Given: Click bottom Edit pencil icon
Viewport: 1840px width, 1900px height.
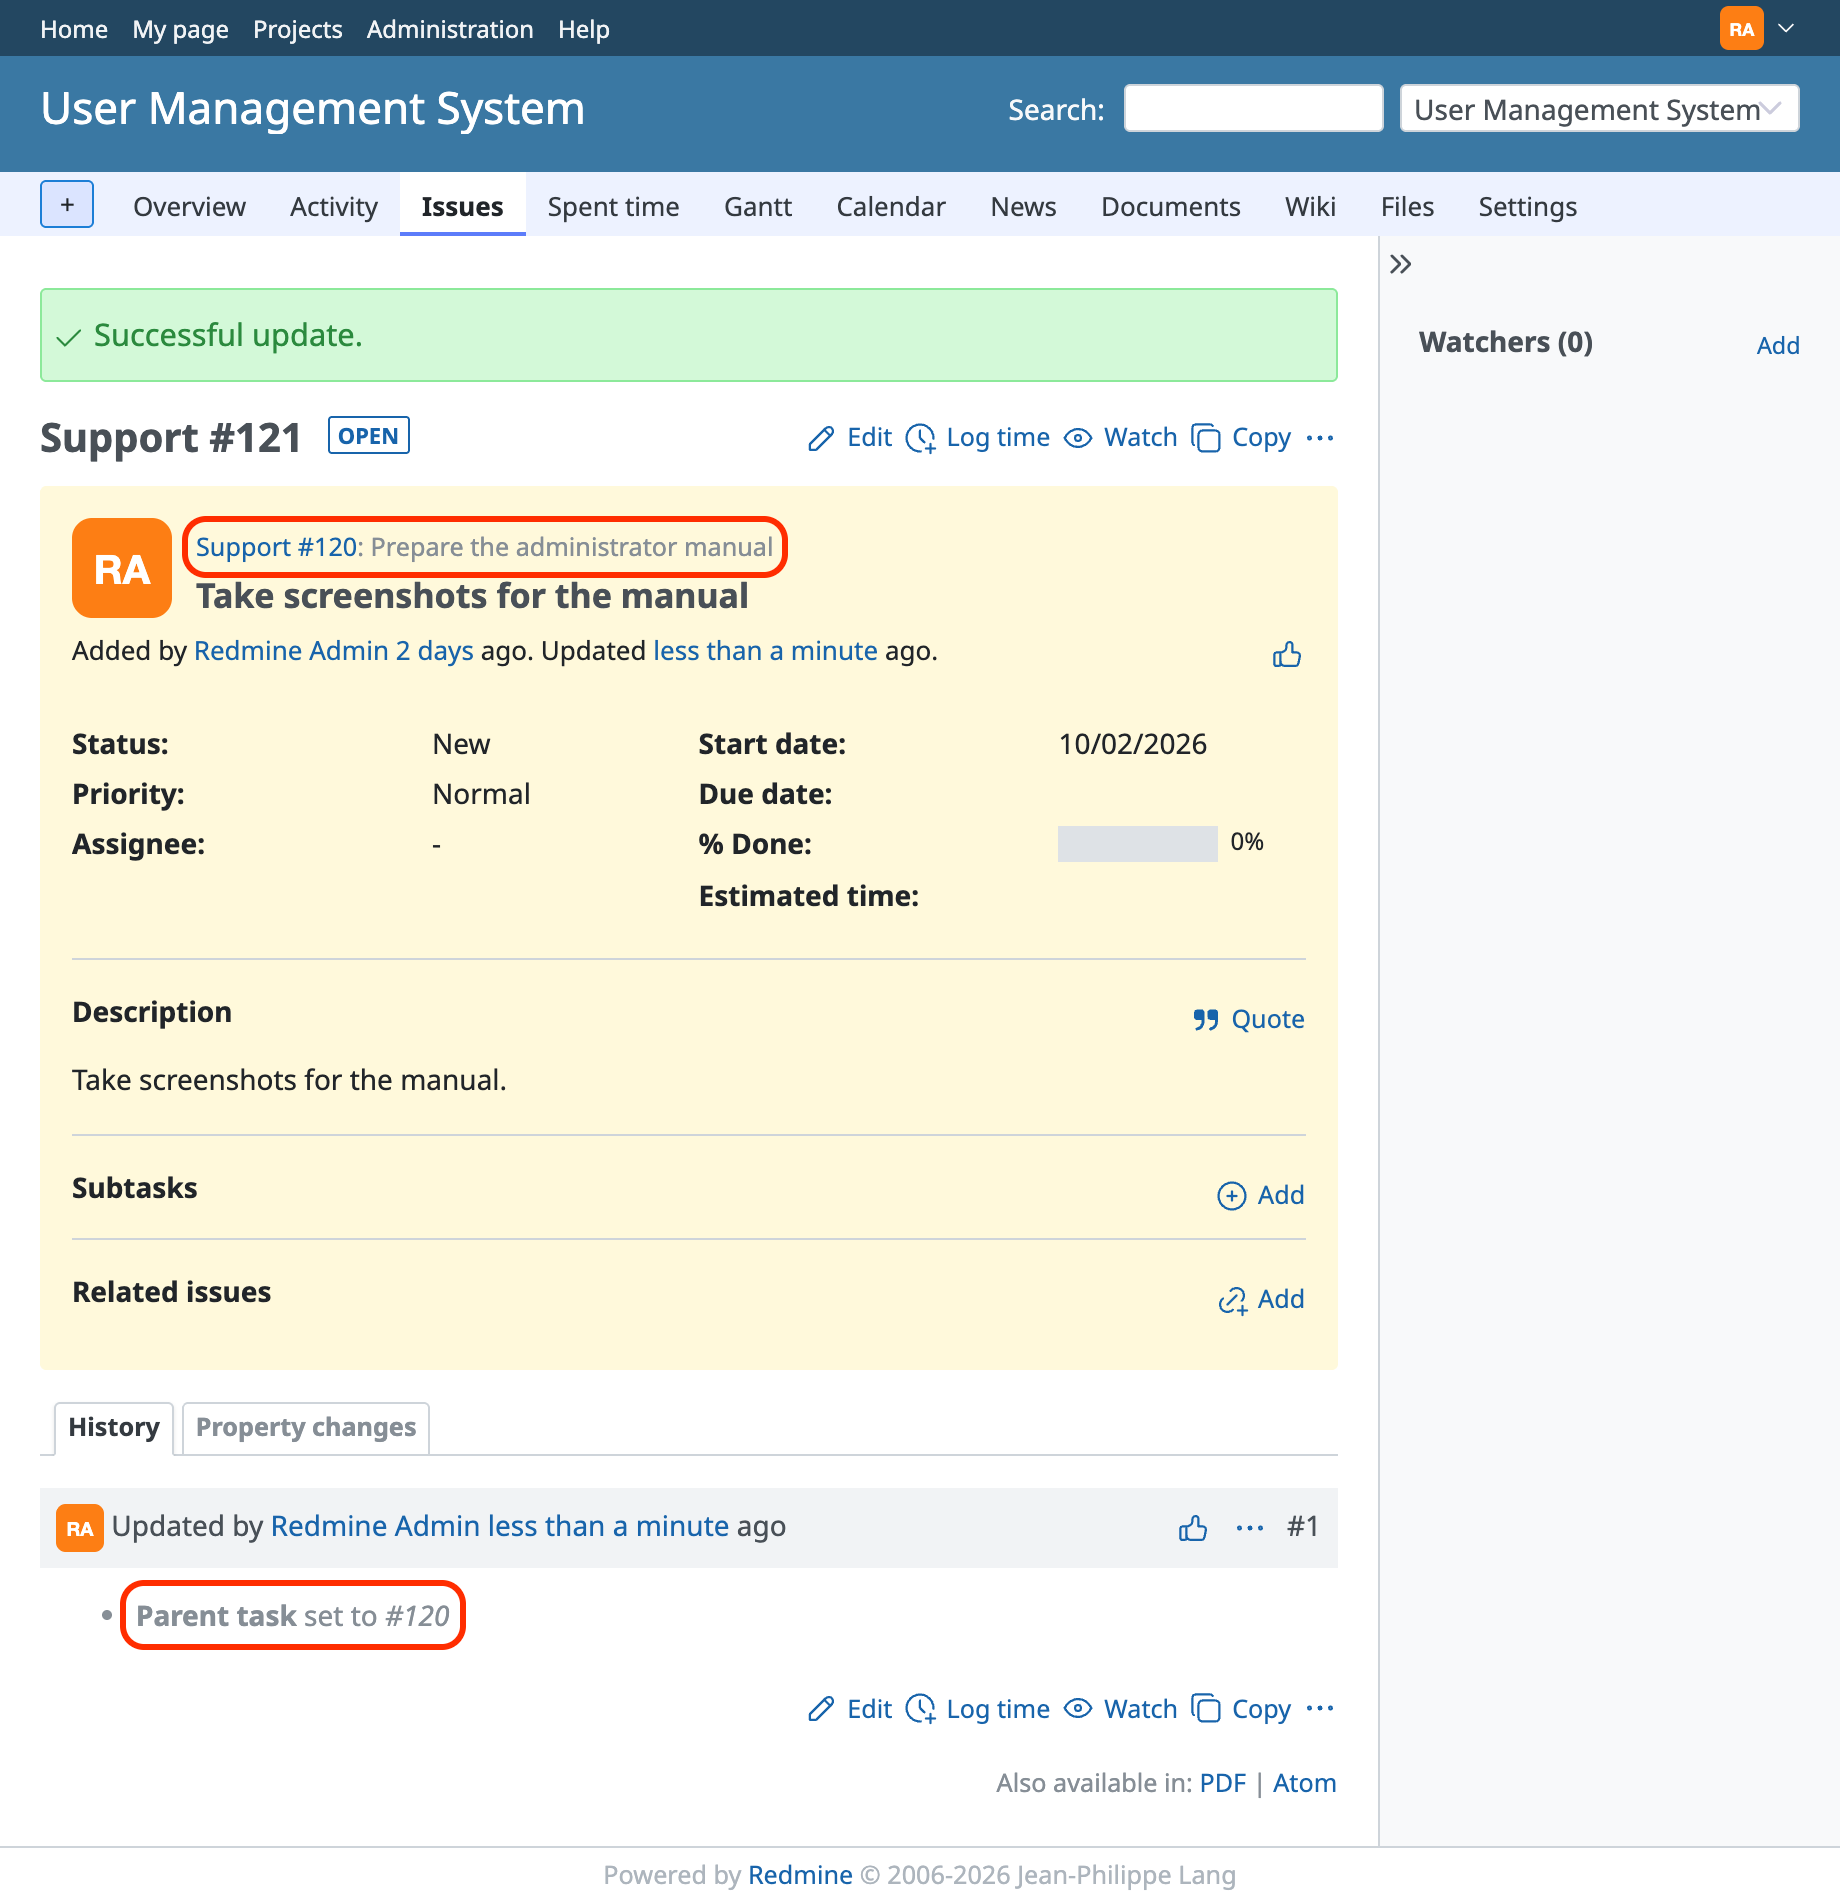Looking at the screenshot, I should click(x=821, y=1709).
